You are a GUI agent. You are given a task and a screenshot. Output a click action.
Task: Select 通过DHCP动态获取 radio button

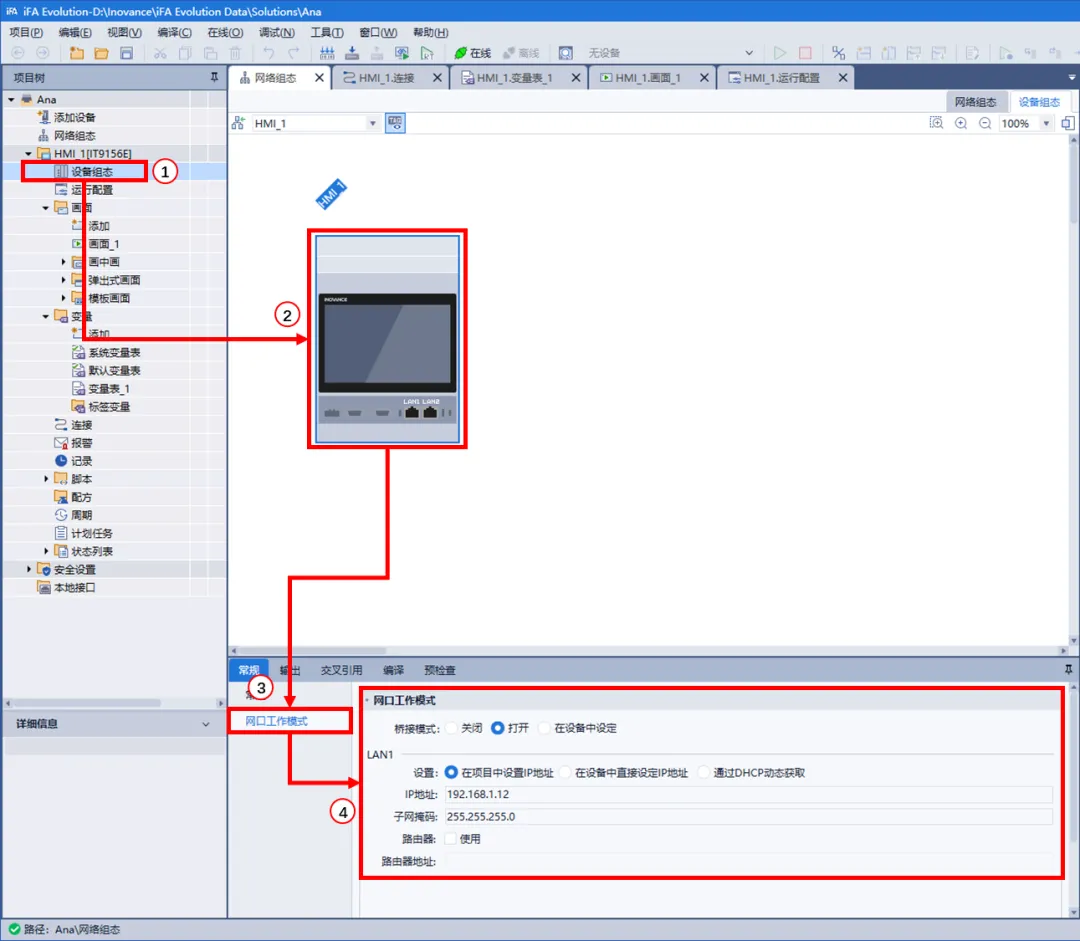(x=704, y=772)
